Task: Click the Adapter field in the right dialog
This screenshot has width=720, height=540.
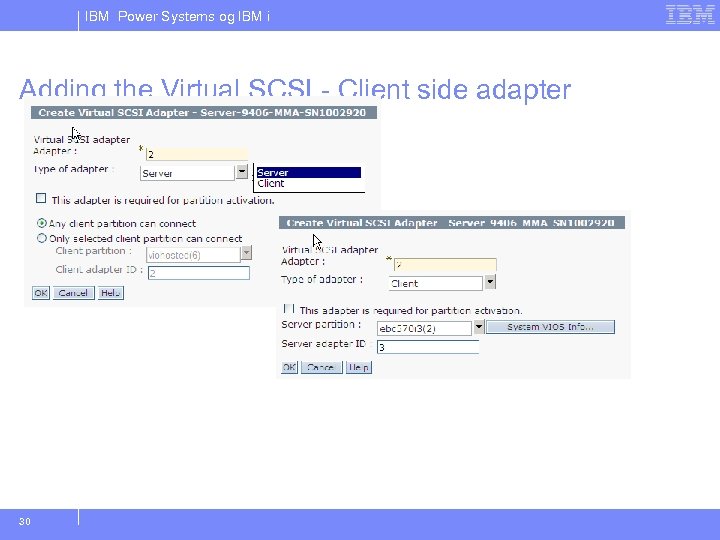Action: pos(445,264)
